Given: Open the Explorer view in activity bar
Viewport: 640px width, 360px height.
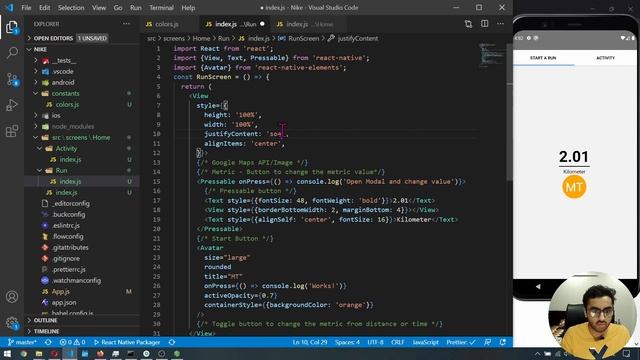Looking at the screenshot, I should click(x=12, y=27).
